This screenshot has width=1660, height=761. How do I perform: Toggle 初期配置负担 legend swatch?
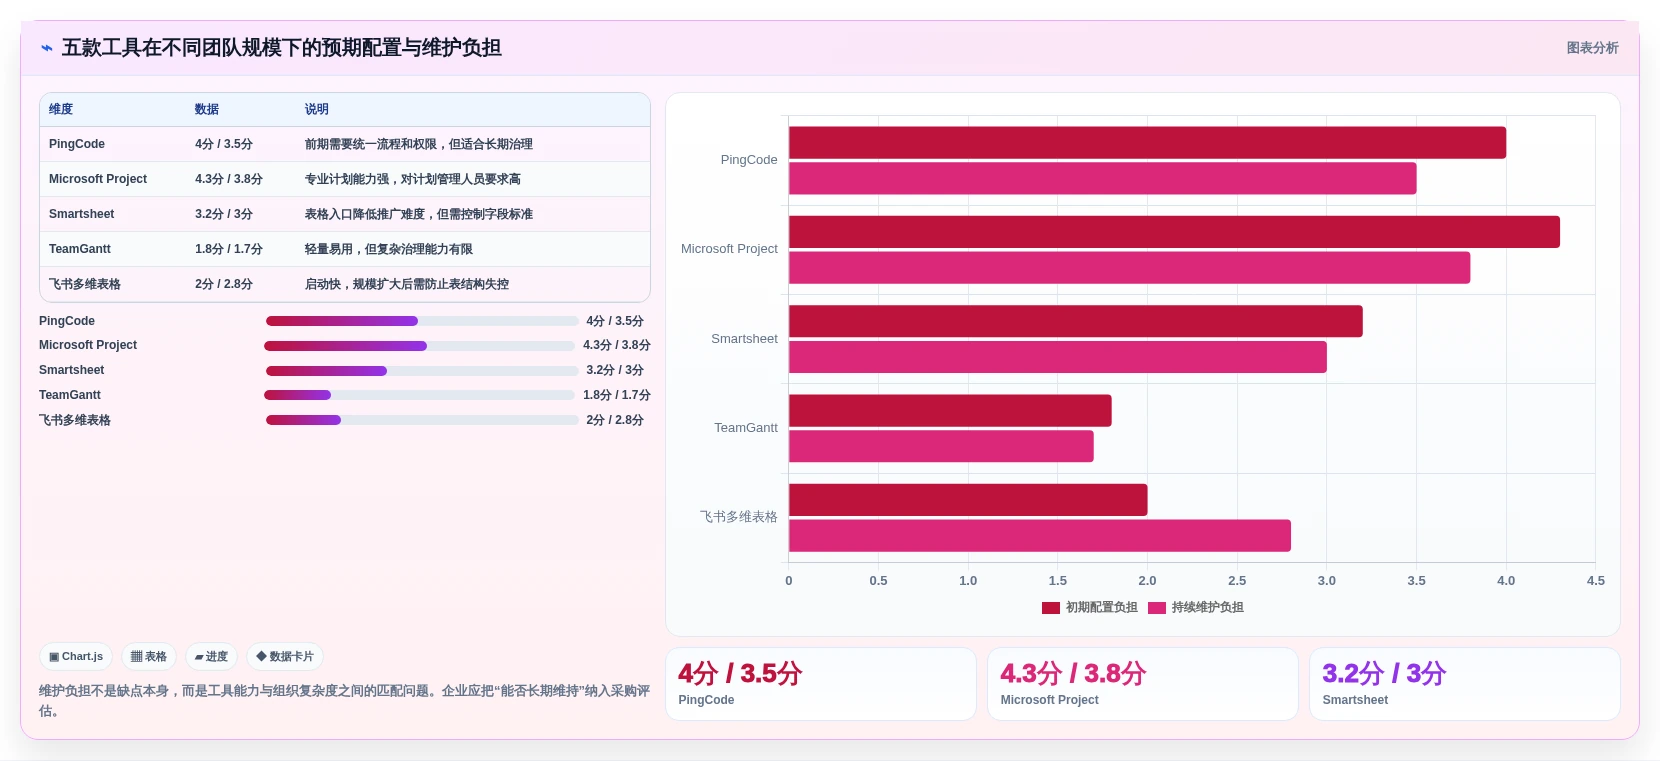pos(1051,607)
